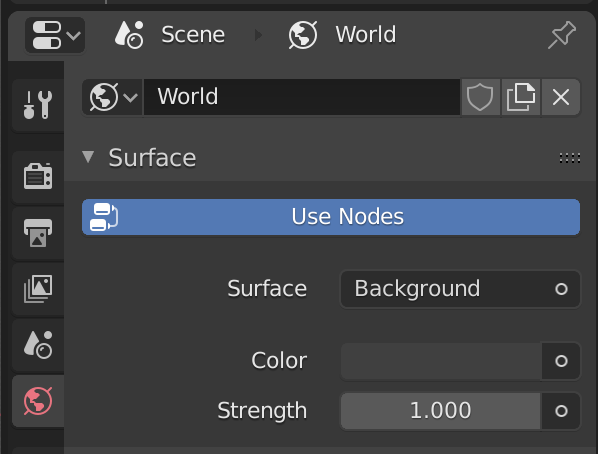Open the Output properties tab
Viewport: 598px width, 454px height.
[x=38, y=232]
